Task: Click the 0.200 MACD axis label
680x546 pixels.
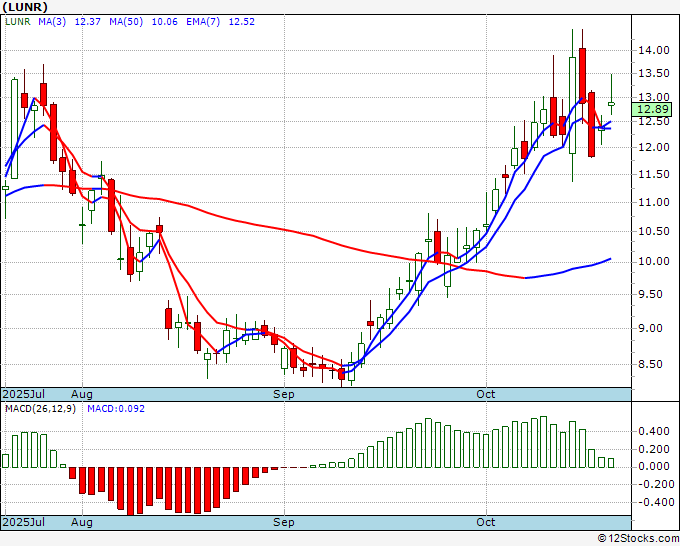Action: pyautogui.click(x=654, y=449)
